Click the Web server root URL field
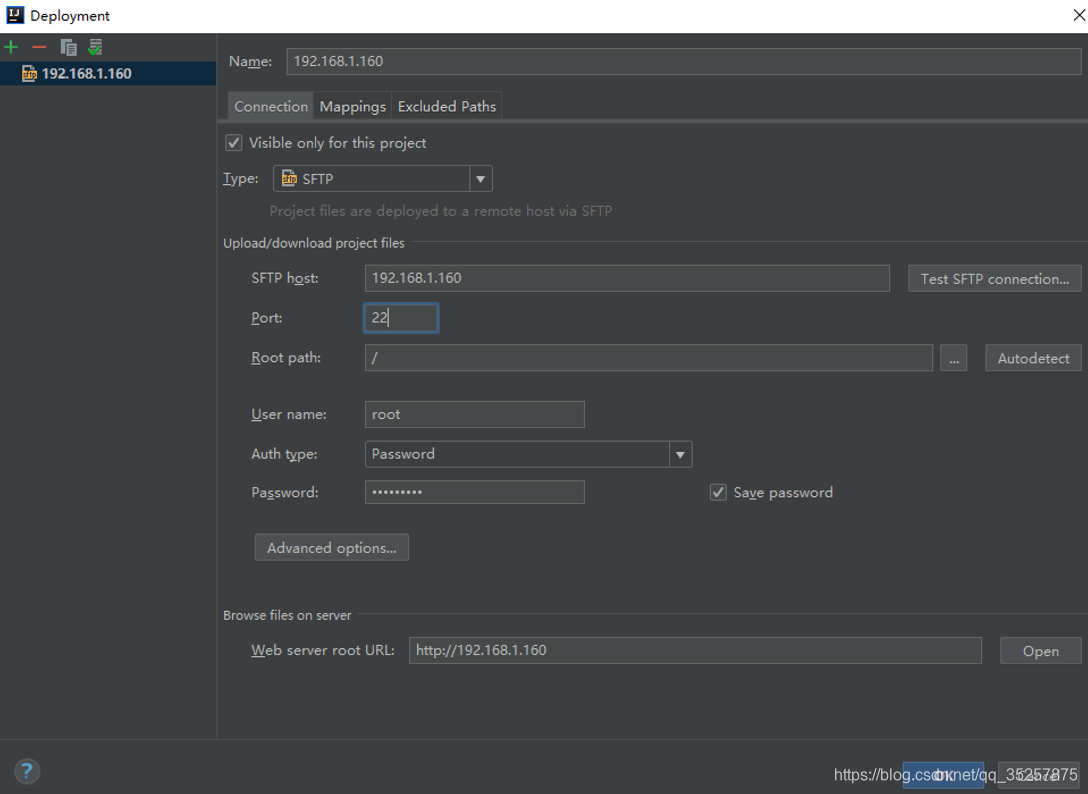 pyautogui.click(x=695, y=650)
